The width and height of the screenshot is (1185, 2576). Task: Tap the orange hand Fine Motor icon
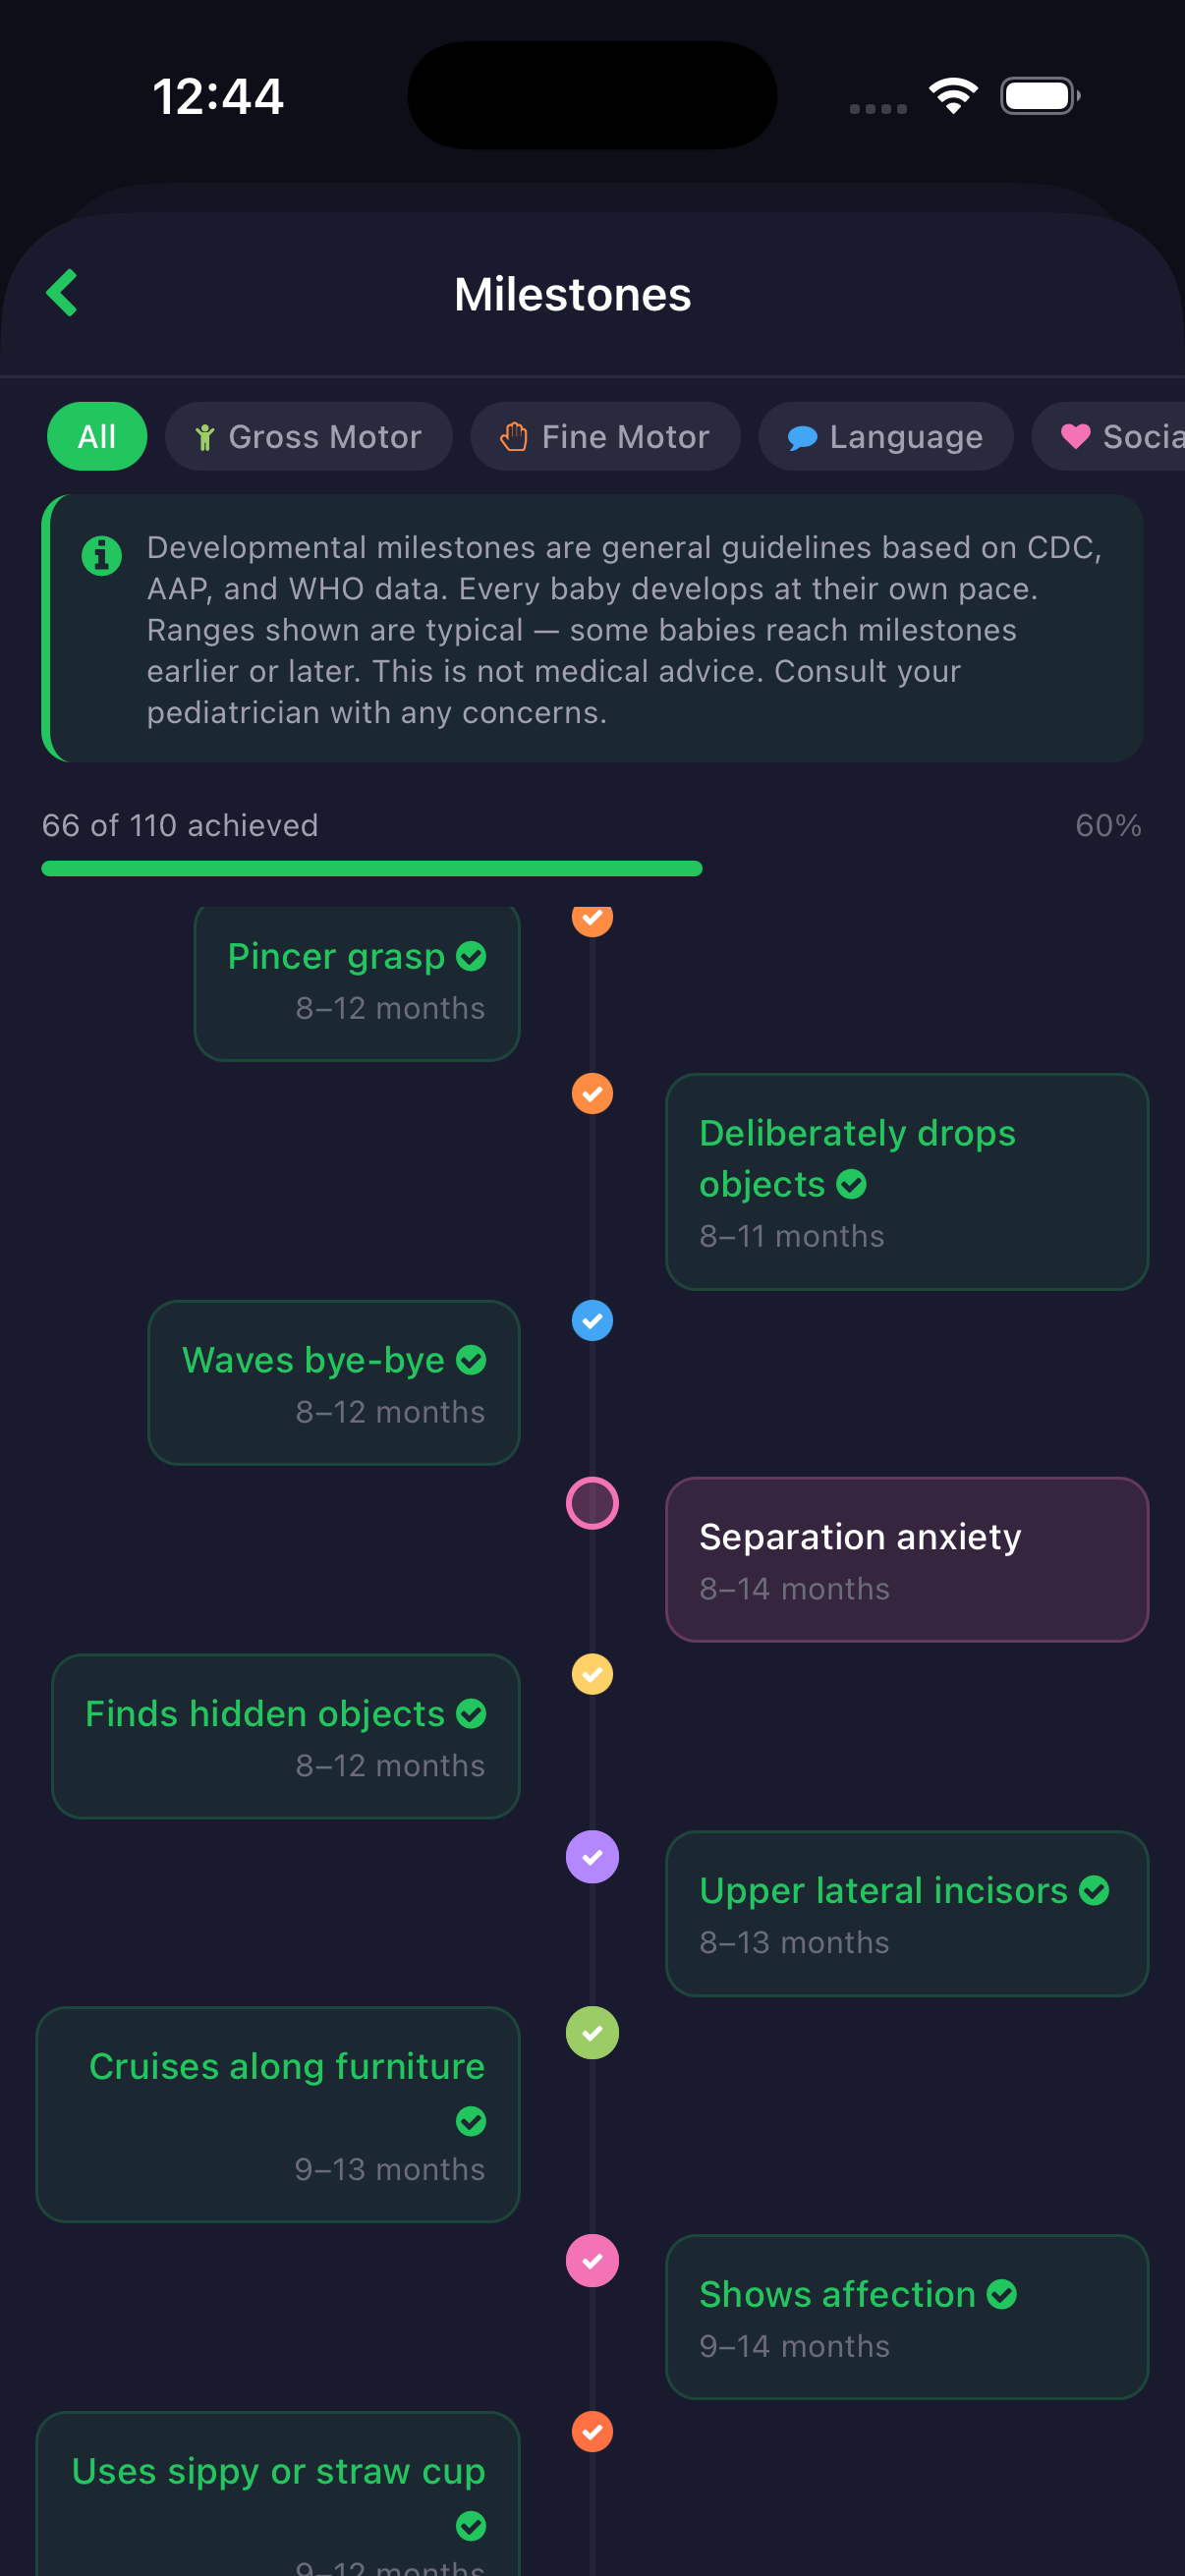click(514, 436)
